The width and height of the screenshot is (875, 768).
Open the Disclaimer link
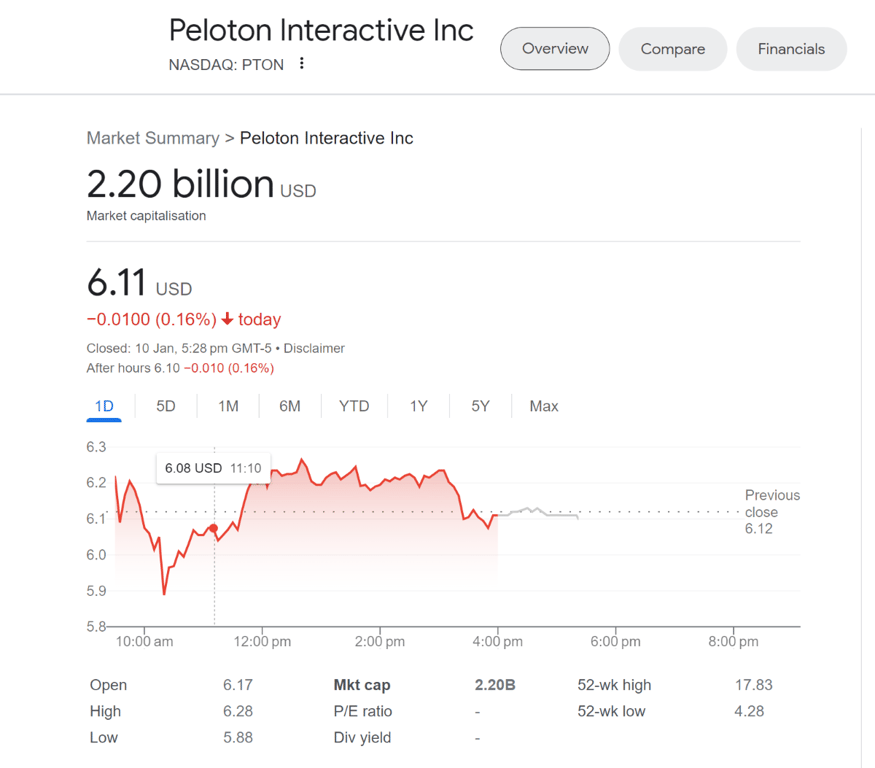point(314,348)
